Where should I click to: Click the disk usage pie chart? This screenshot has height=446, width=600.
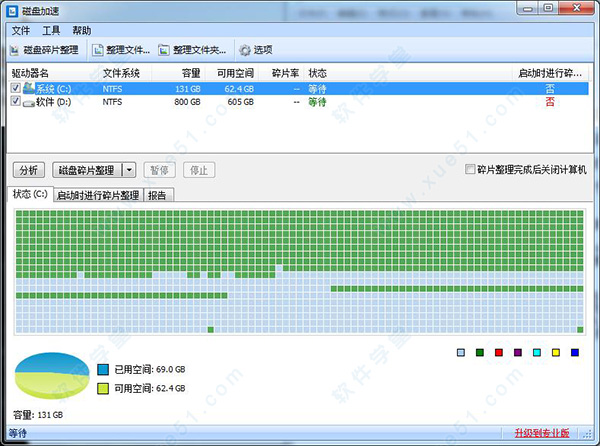click(x=52, y=376)
